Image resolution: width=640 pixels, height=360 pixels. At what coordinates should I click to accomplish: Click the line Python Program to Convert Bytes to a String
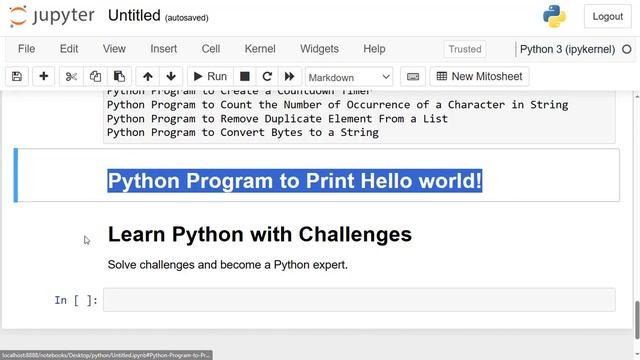click(243, 132)
